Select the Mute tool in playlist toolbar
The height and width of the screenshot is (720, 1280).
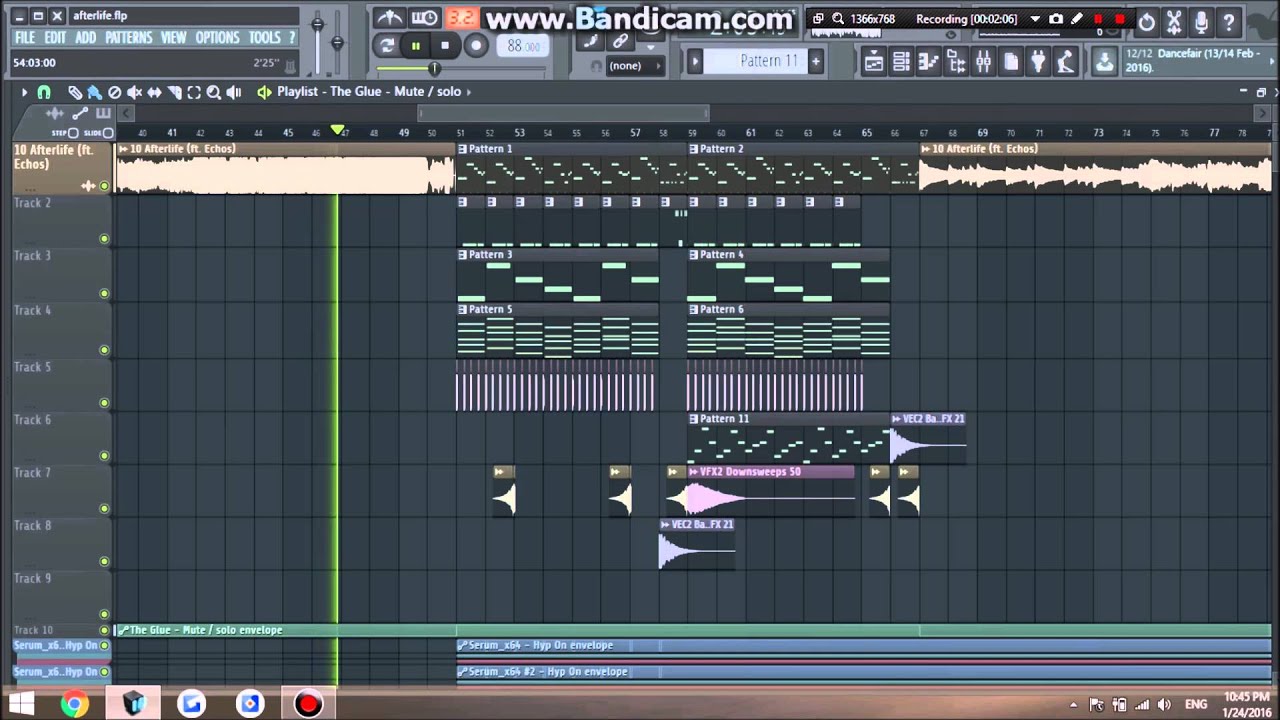(x=134, y=92)
